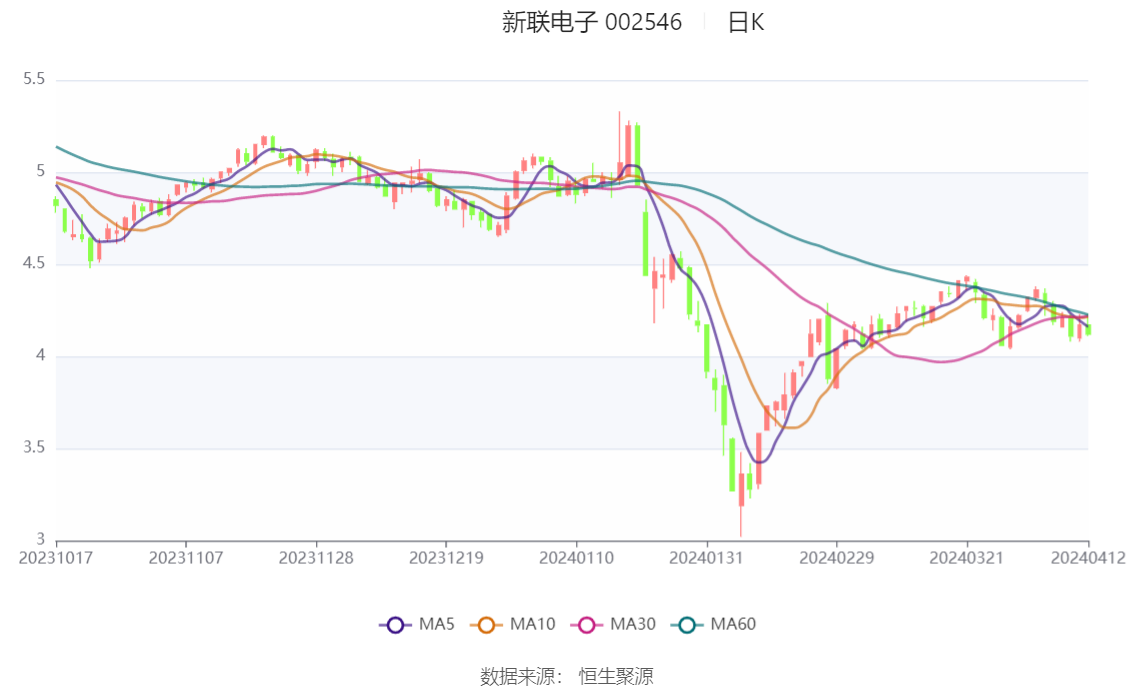Click the 20240229 date axis label
Image resolution: width=1134 pixels, height=689 pixels.
(837, 558)
